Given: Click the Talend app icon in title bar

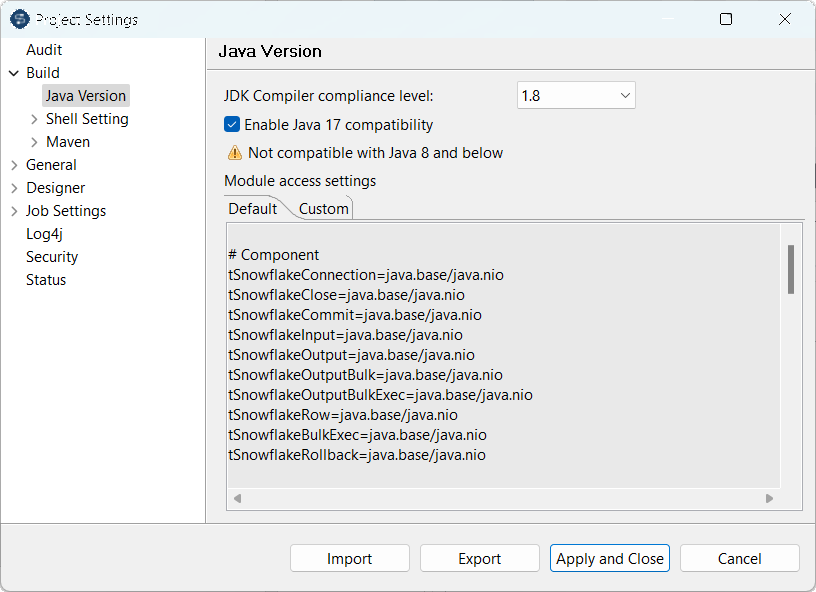Looking at the screenshot, I should pyautogui.click(x=19, y=19).
